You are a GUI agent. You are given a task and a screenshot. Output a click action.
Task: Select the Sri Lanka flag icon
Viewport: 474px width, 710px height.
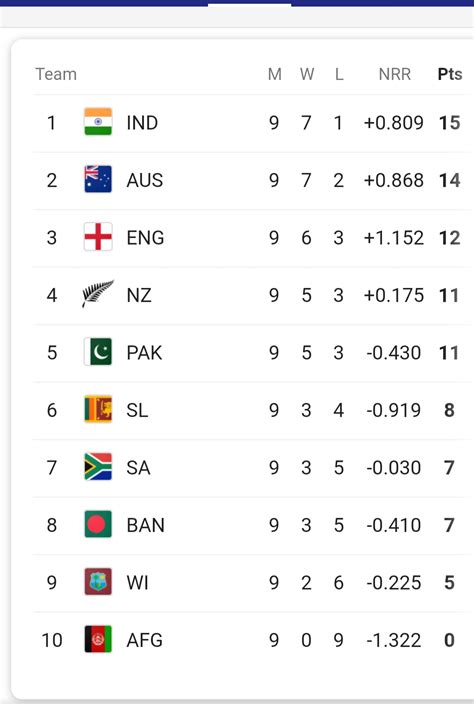(98, 409)
